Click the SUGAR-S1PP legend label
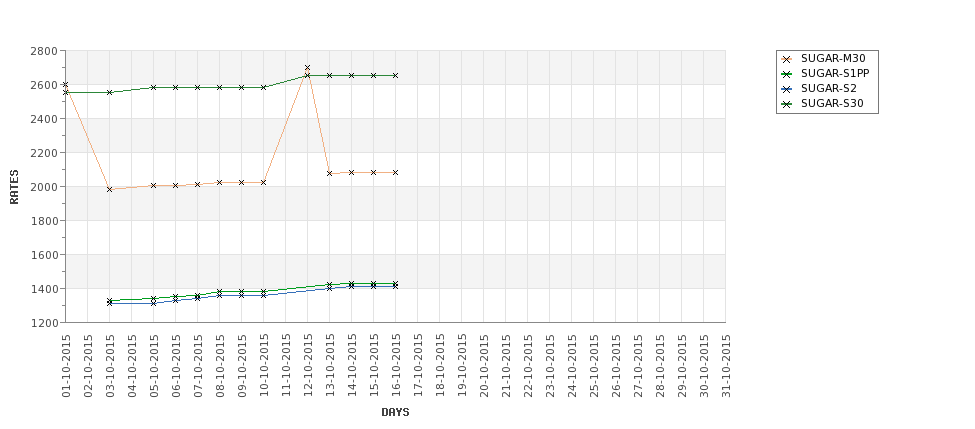This screenshot has height=429, width=975. click(835, 74)
